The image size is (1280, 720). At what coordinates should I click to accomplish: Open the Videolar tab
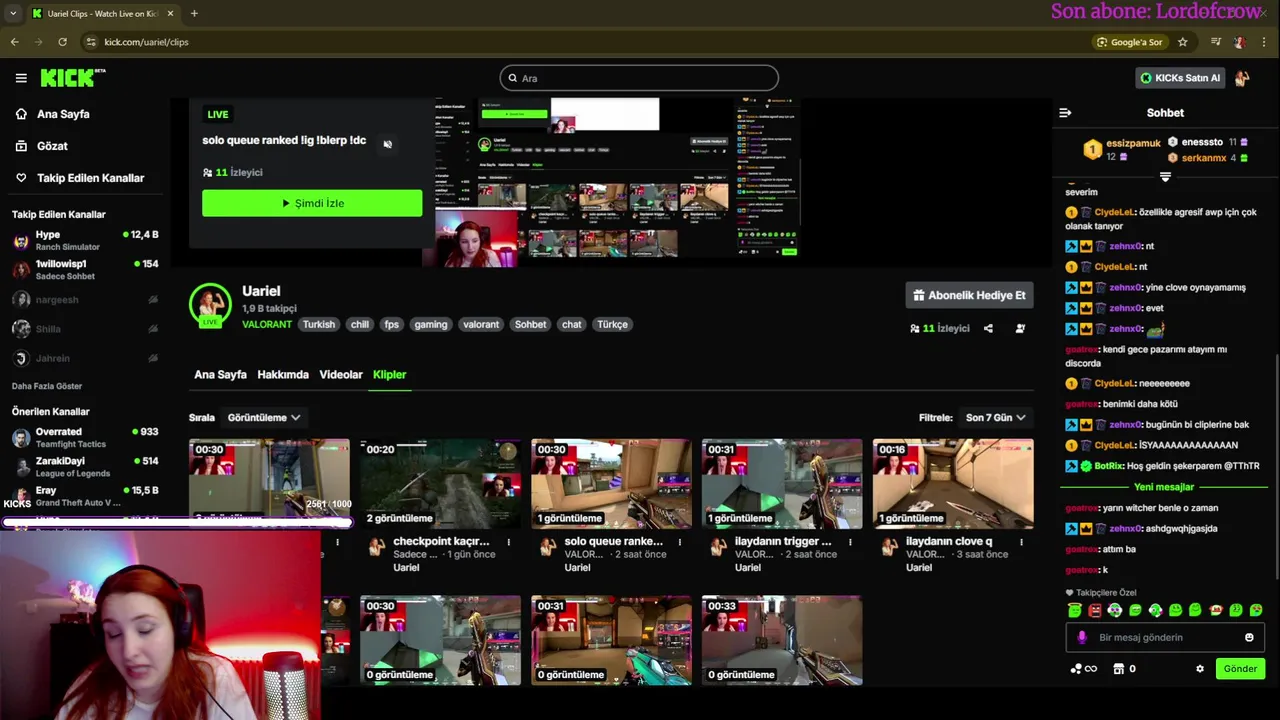point(341,374)
